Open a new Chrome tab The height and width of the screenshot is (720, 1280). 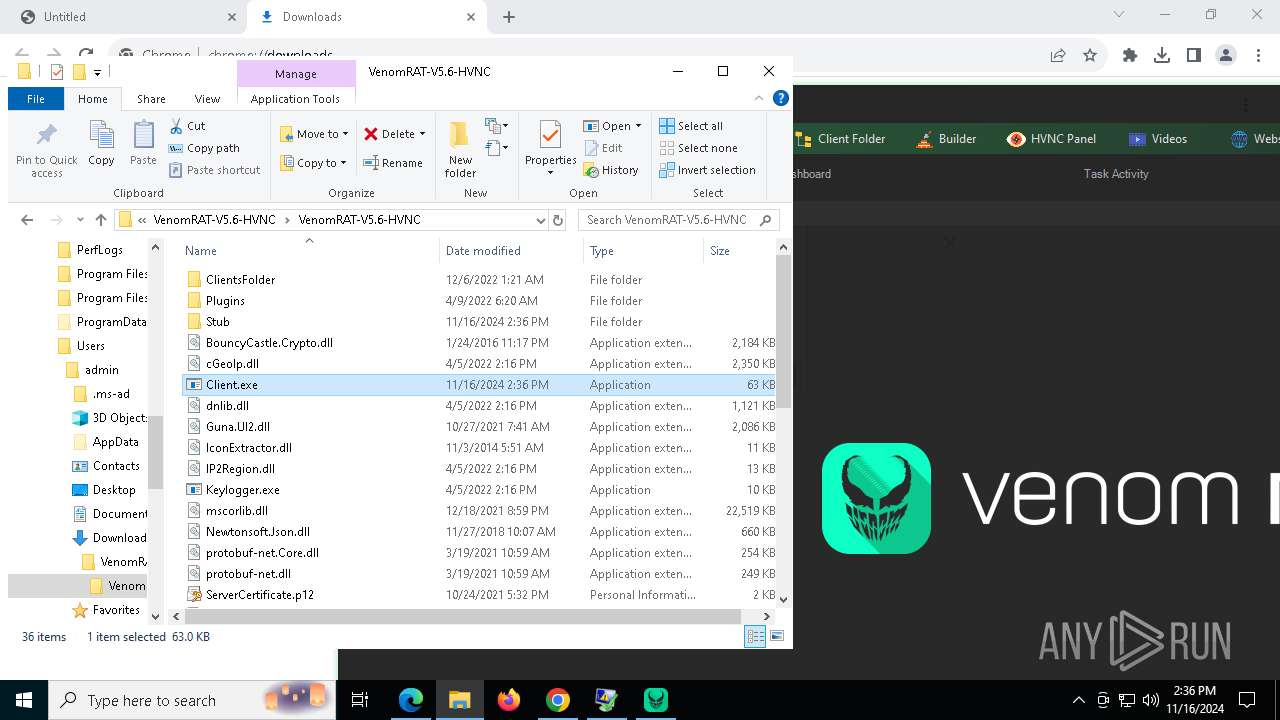pos(509,17)
